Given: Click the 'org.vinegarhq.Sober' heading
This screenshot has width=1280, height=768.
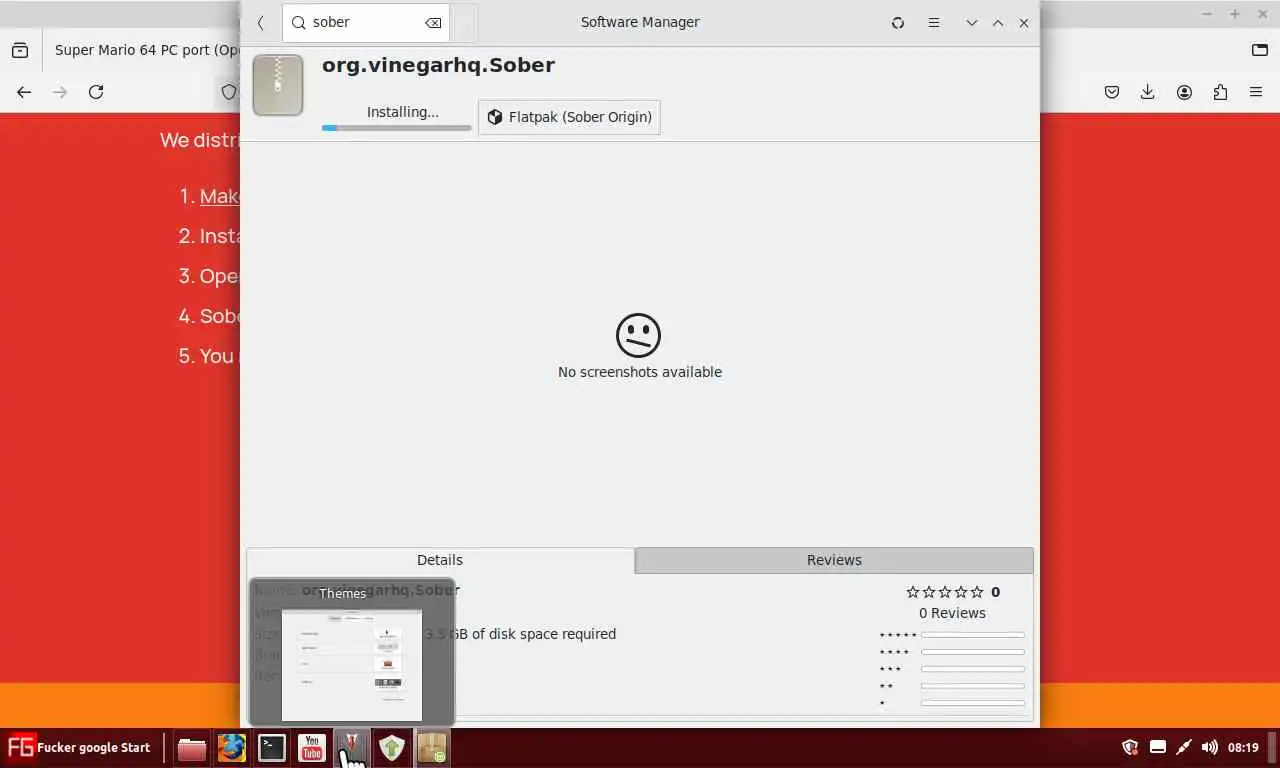Looking at the screenshot, I should 438,65.
